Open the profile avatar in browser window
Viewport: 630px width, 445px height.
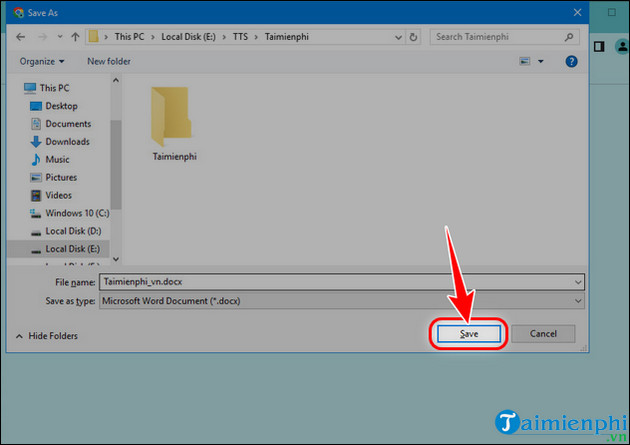coord(622,47)
